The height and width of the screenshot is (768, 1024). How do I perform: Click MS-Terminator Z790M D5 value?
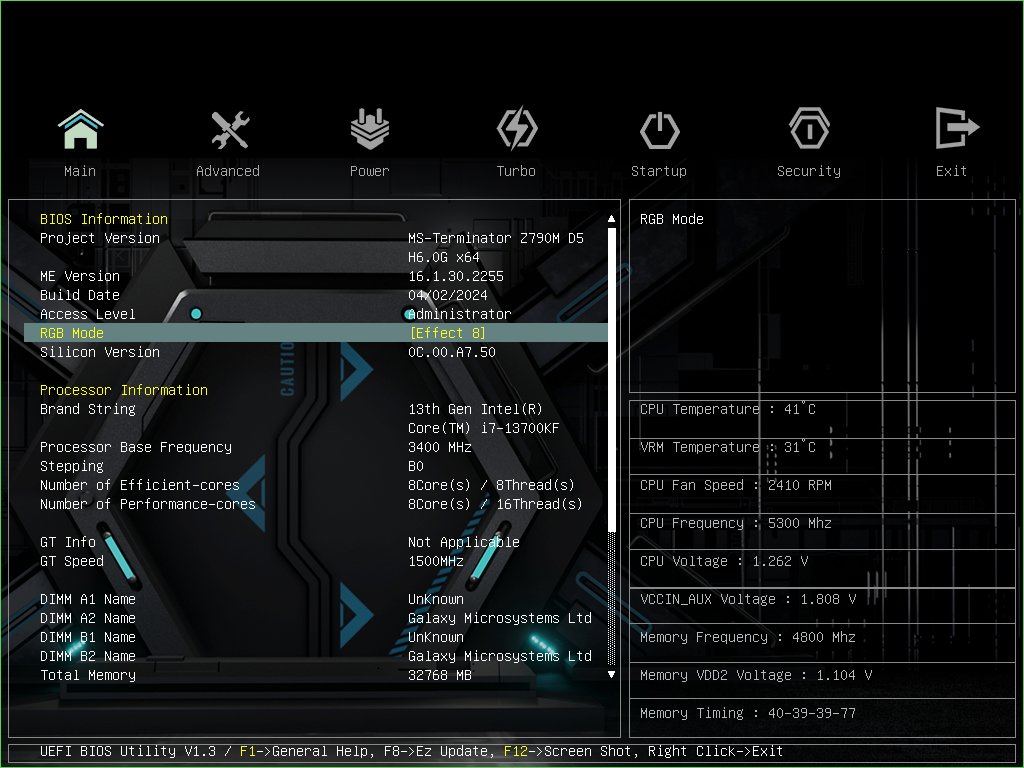(496, 238)
